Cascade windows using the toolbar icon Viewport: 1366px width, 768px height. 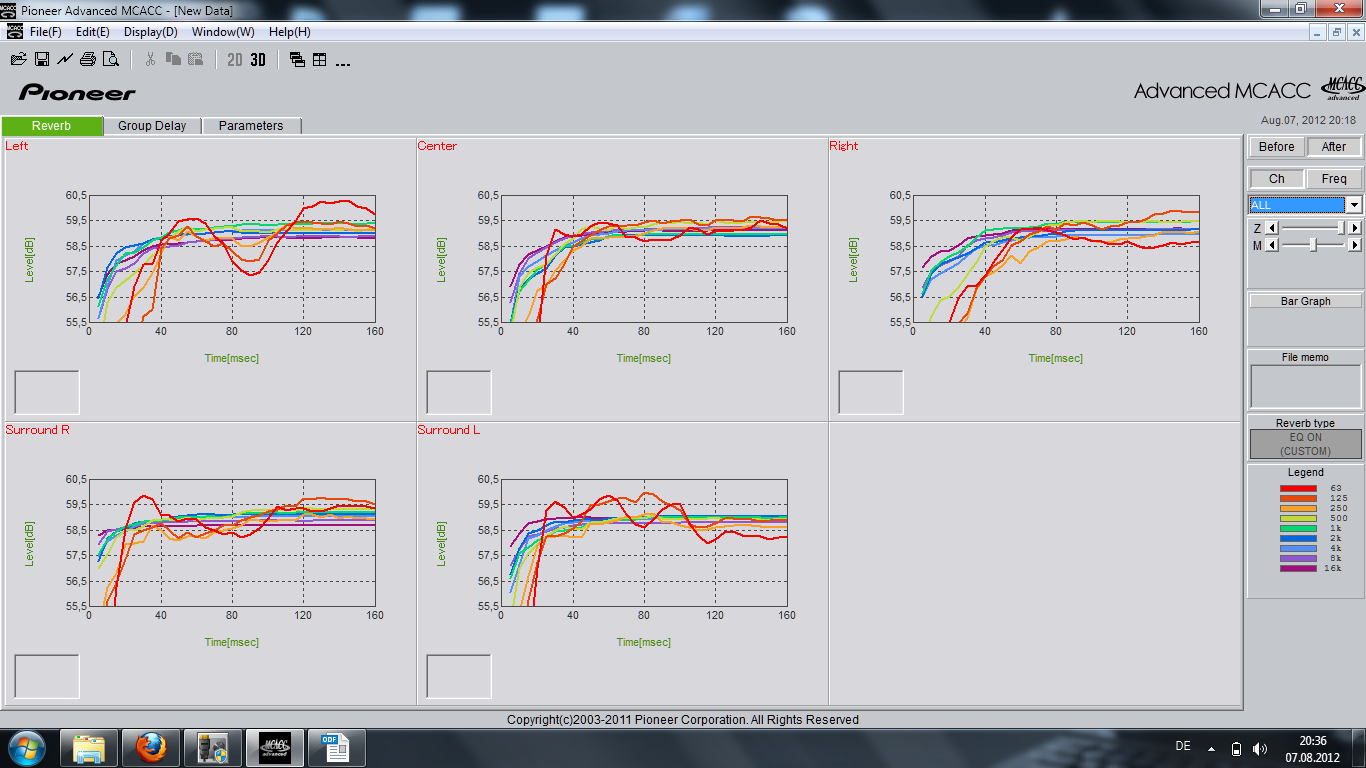[297, 59]
